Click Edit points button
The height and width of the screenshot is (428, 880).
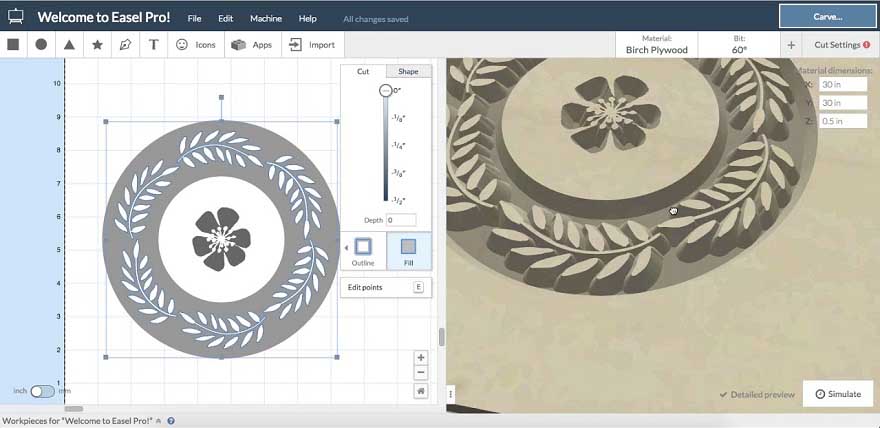[x=386, y=287]
